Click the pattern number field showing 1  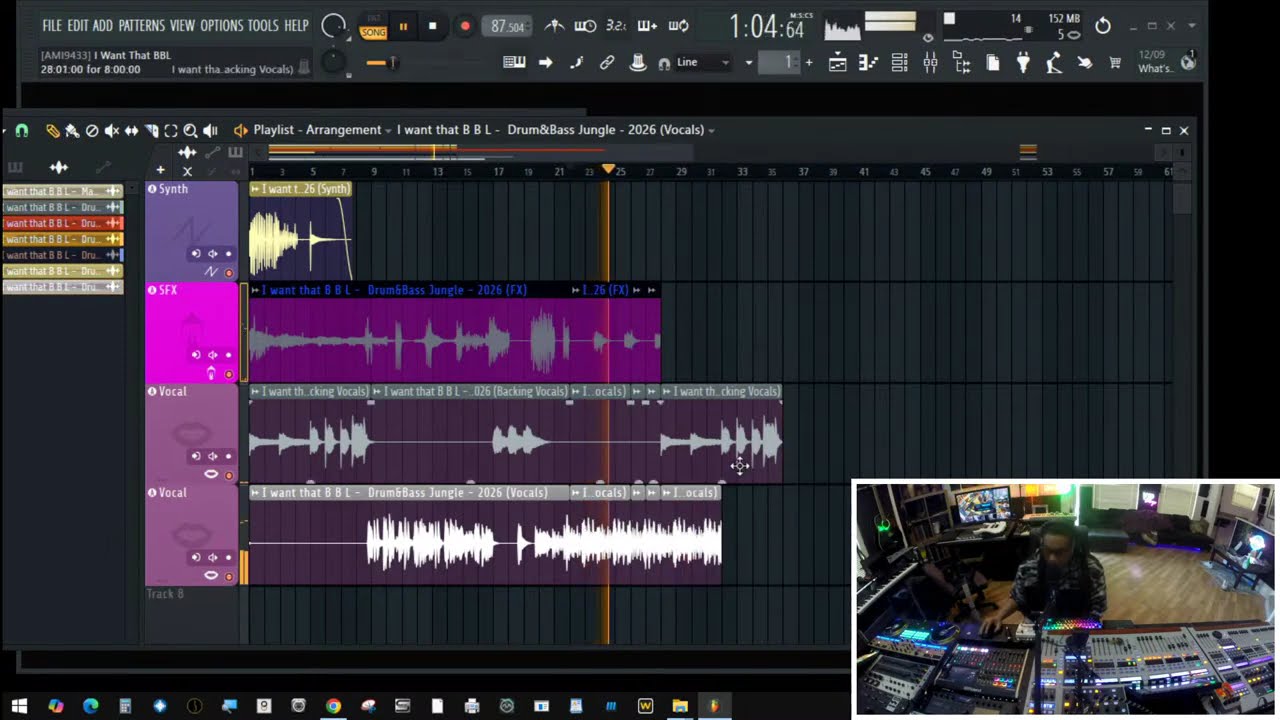click(x=780, y=63)
